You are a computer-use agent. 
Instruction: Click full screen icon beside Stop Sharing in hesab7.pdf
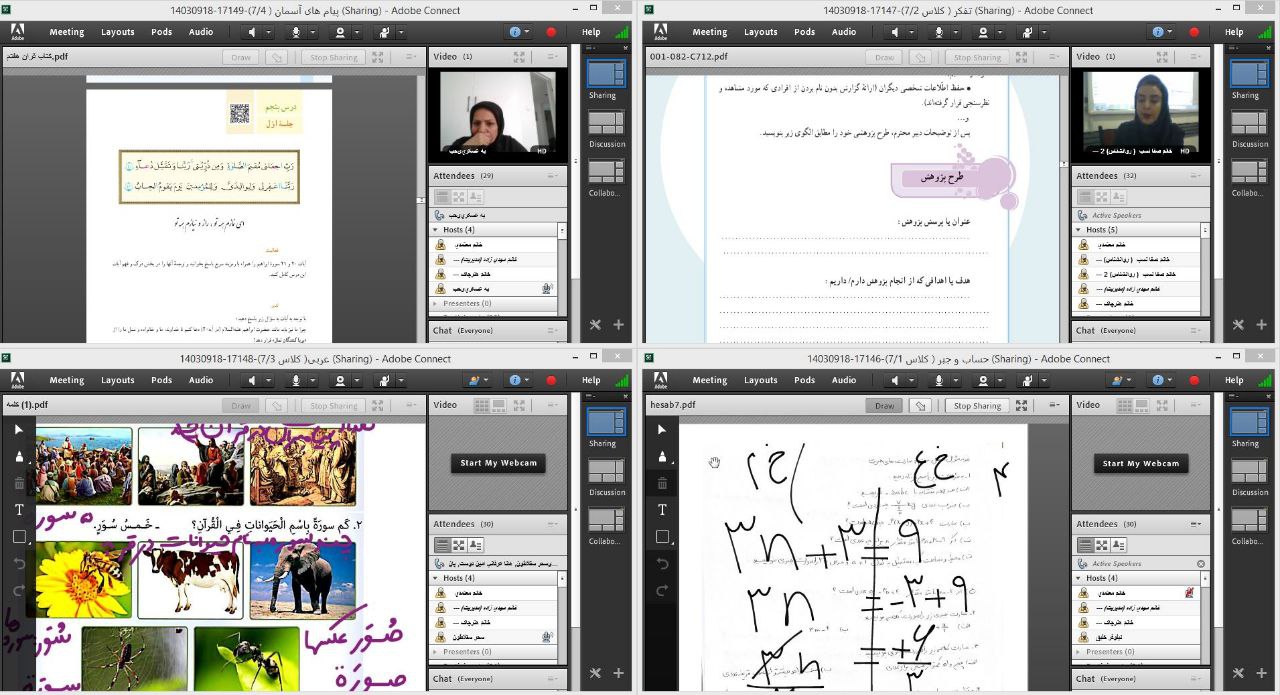(x=1021, y=406)
